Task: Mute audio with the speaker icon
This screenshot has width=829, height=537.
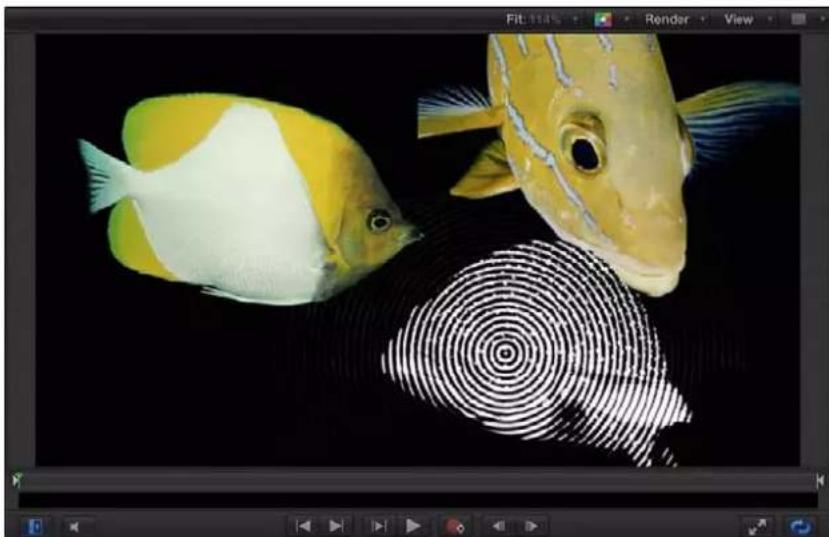Action: (75, 526)
